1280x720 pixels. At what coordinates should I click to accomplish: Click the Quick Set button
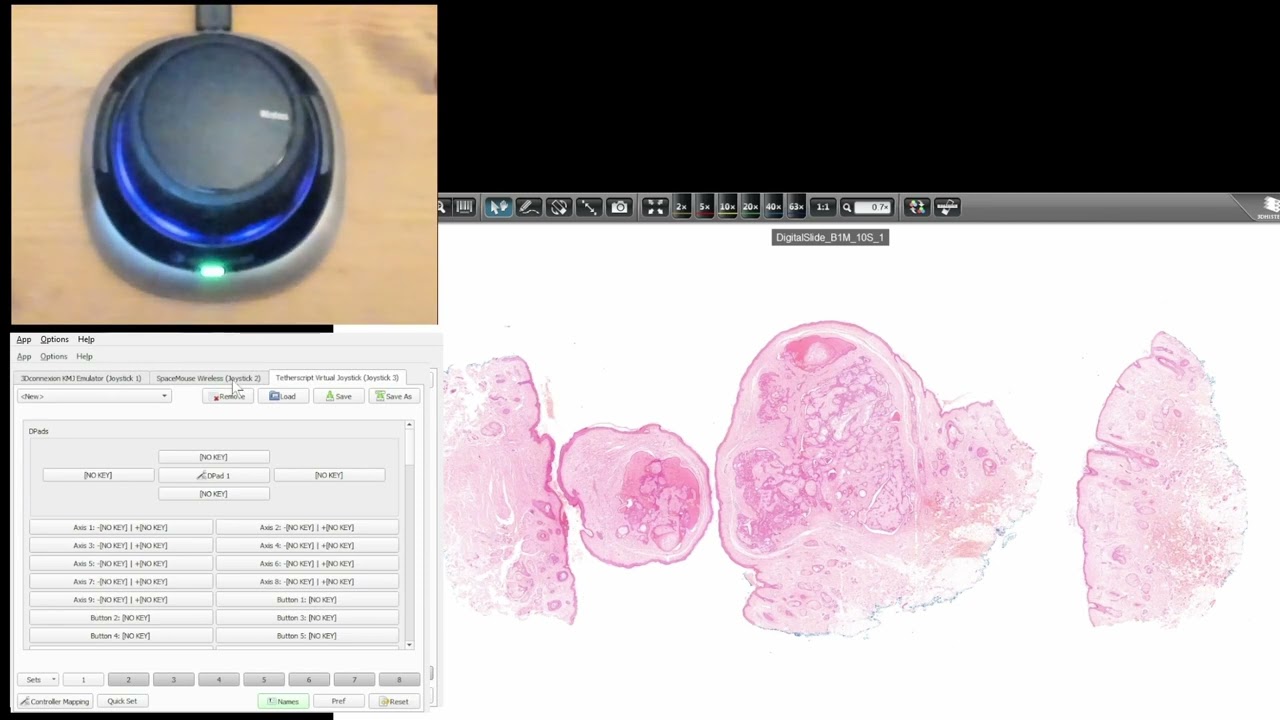122,702
